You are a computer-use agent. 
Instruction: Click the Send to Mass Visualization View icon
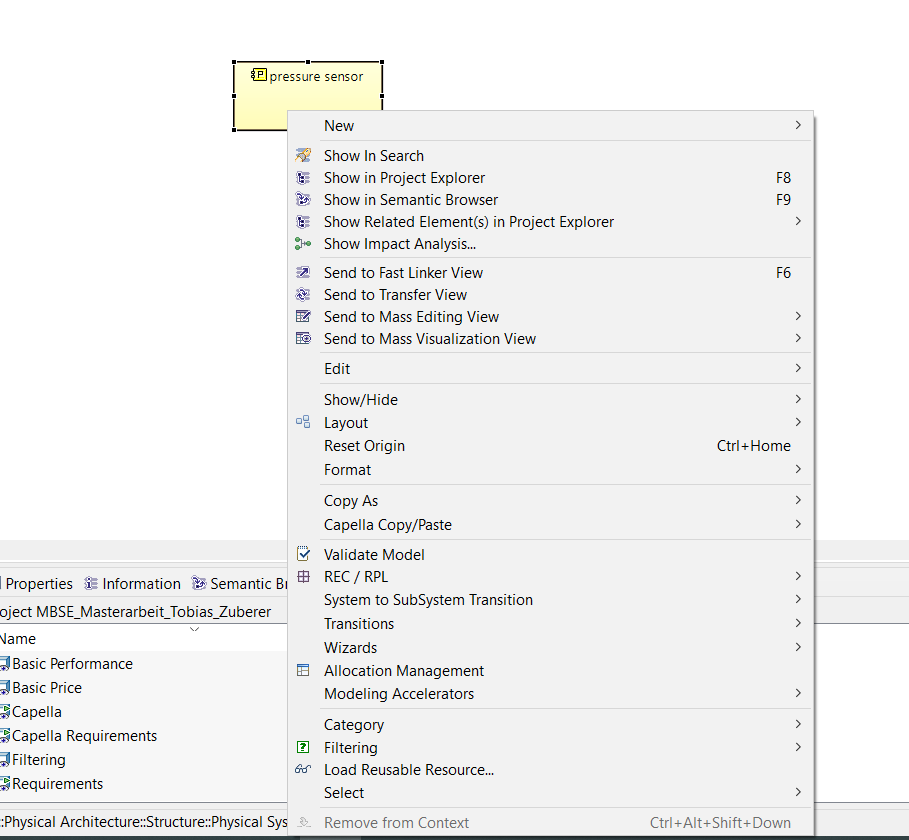[303, 339]
